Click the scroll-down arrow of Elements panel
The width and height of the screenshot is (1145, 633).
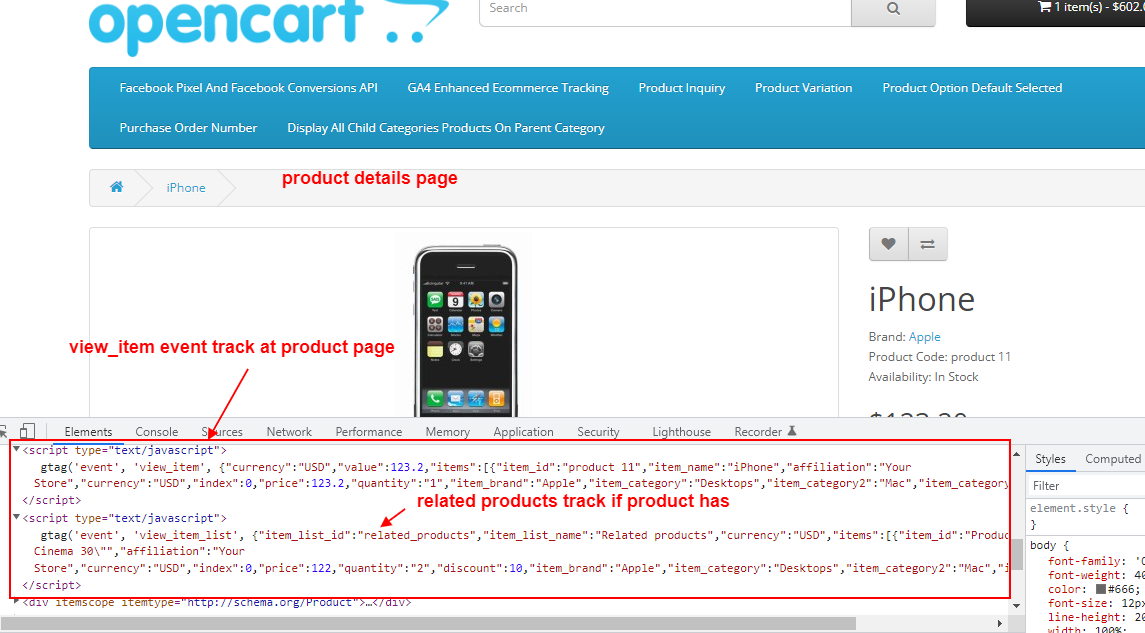pyautogui.click(x=1016, y=606)
